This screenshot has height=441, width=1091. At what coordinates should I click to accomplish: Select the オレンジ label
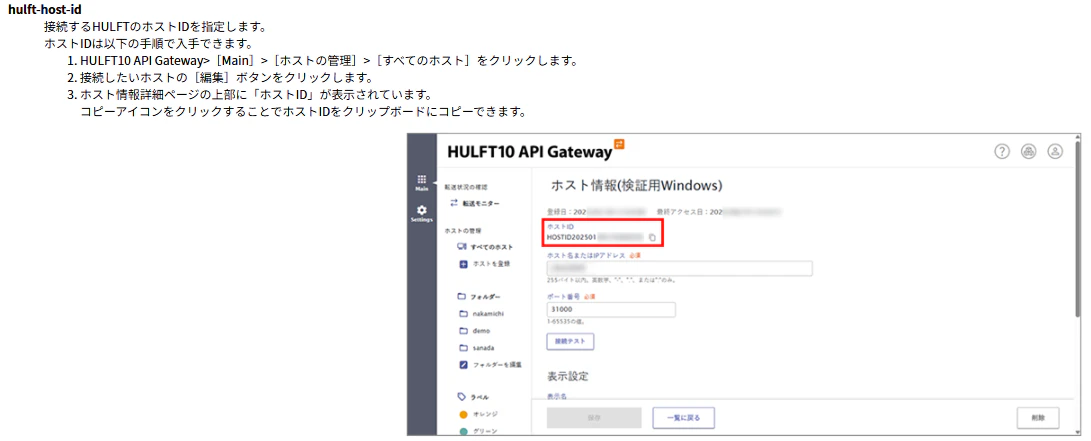[479, 414]
